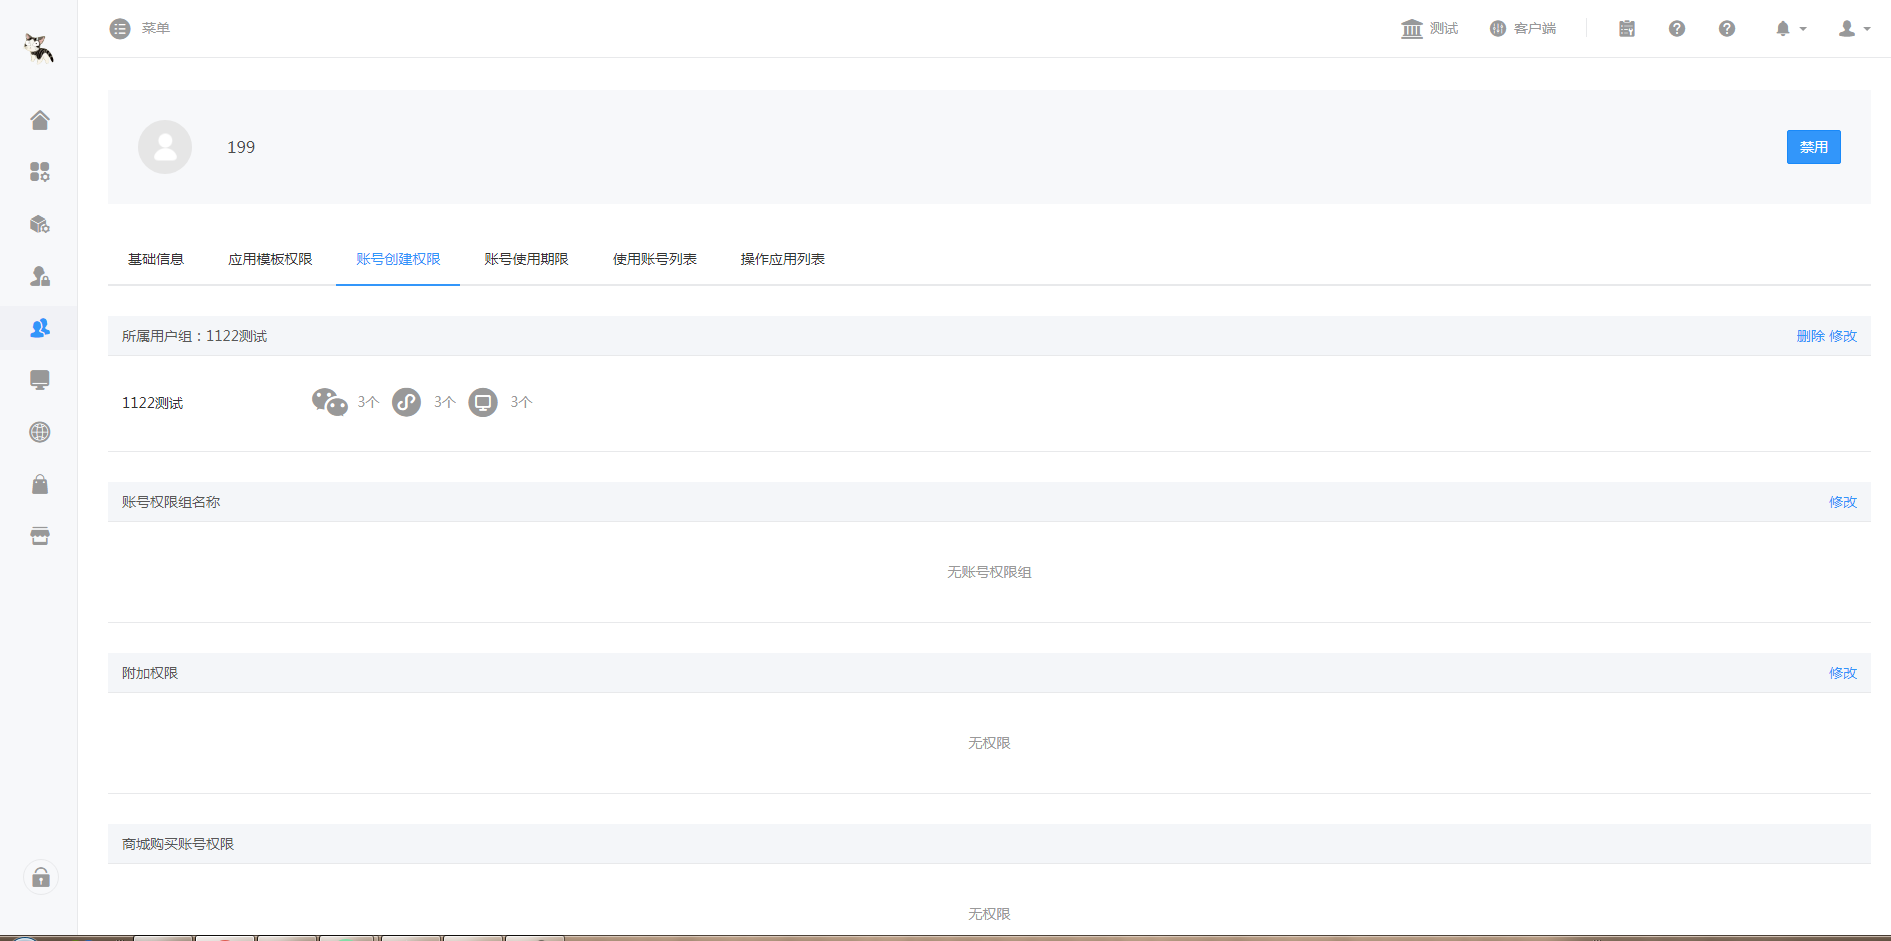Image resolution: width=1891 pixels, height=941 pixels.
Task: Open the apps grid sidebar icon
Action: tap(40, 172)
